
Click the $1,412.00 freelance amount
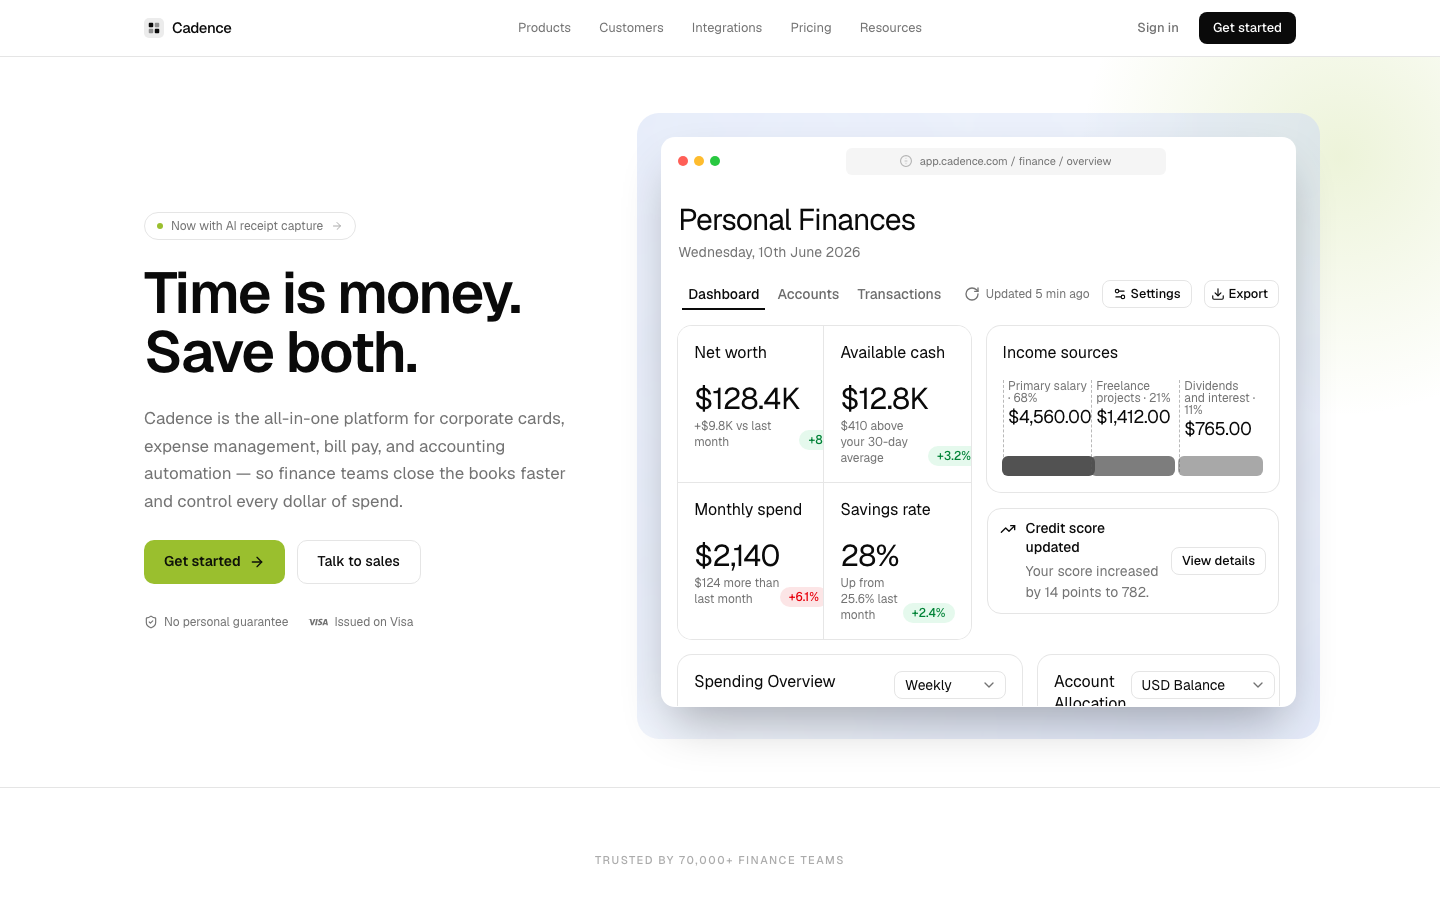click(x=1133, y=417)
